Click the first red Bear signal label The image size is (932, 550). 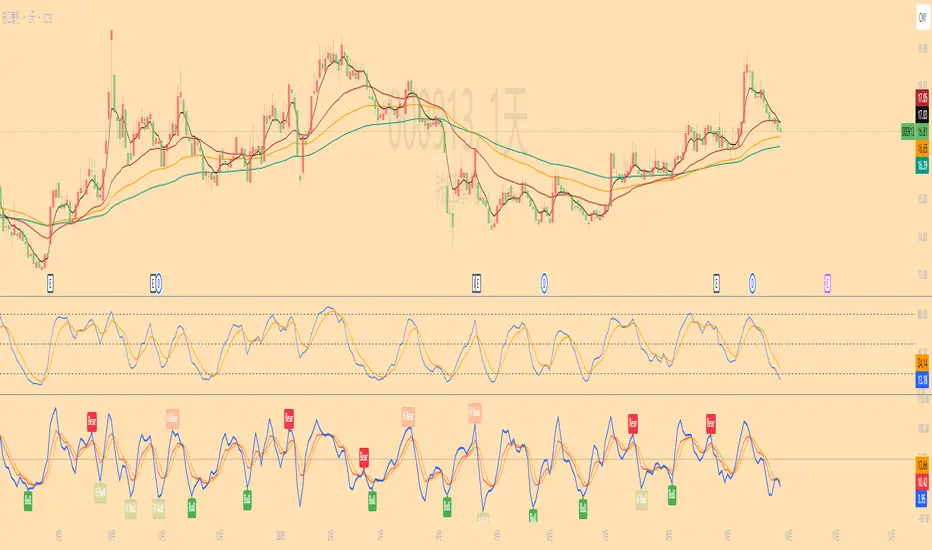point(92,422)
